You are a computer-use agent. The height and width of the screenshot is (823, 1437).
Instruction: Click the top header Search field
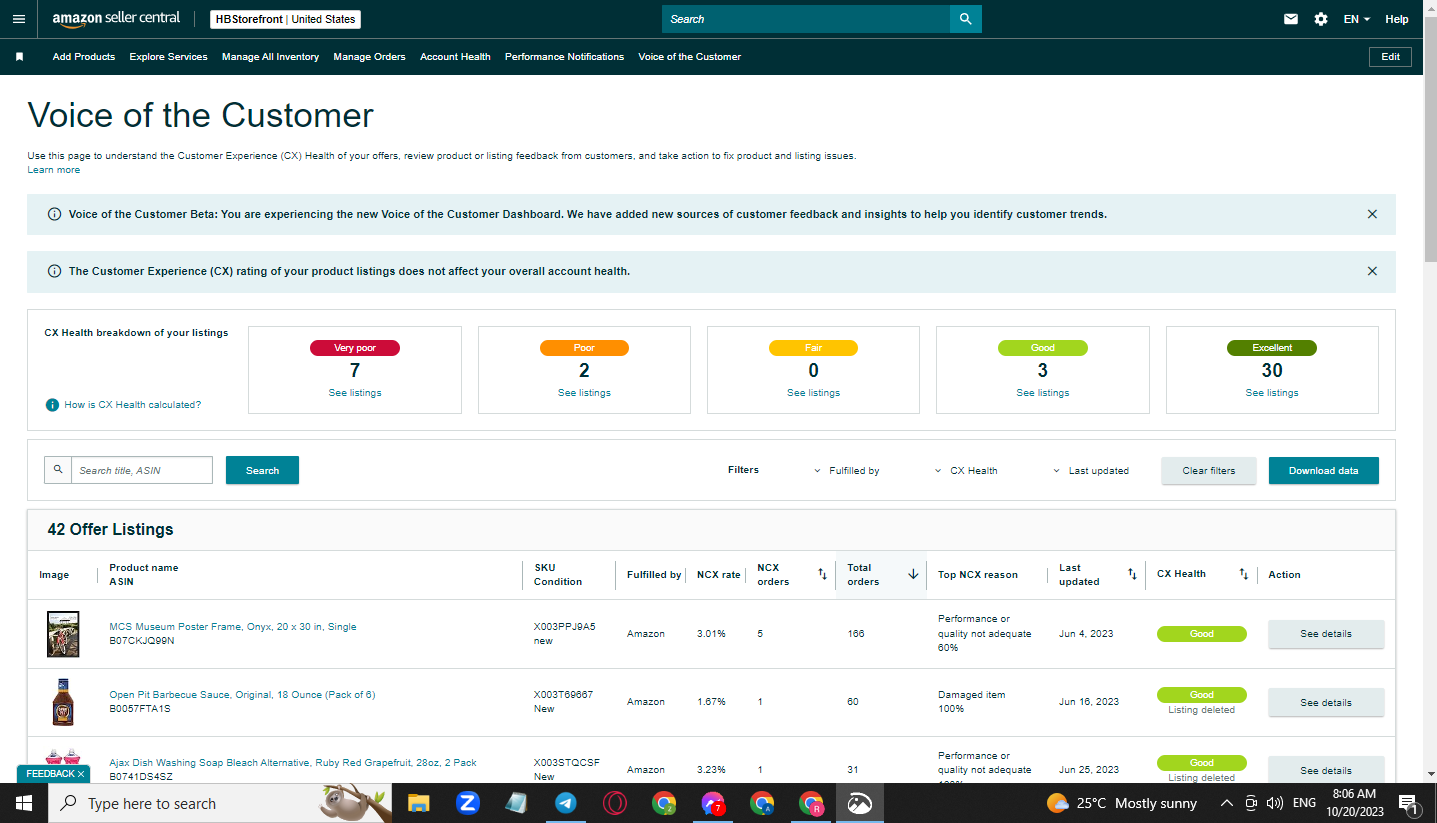(x=806, y=19)
